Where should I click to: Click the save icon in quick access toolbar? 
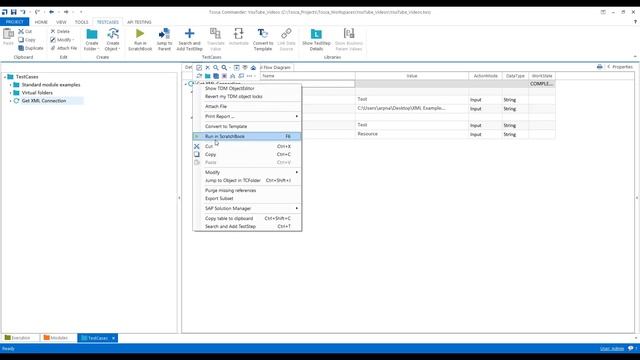[x=13, y=12]
